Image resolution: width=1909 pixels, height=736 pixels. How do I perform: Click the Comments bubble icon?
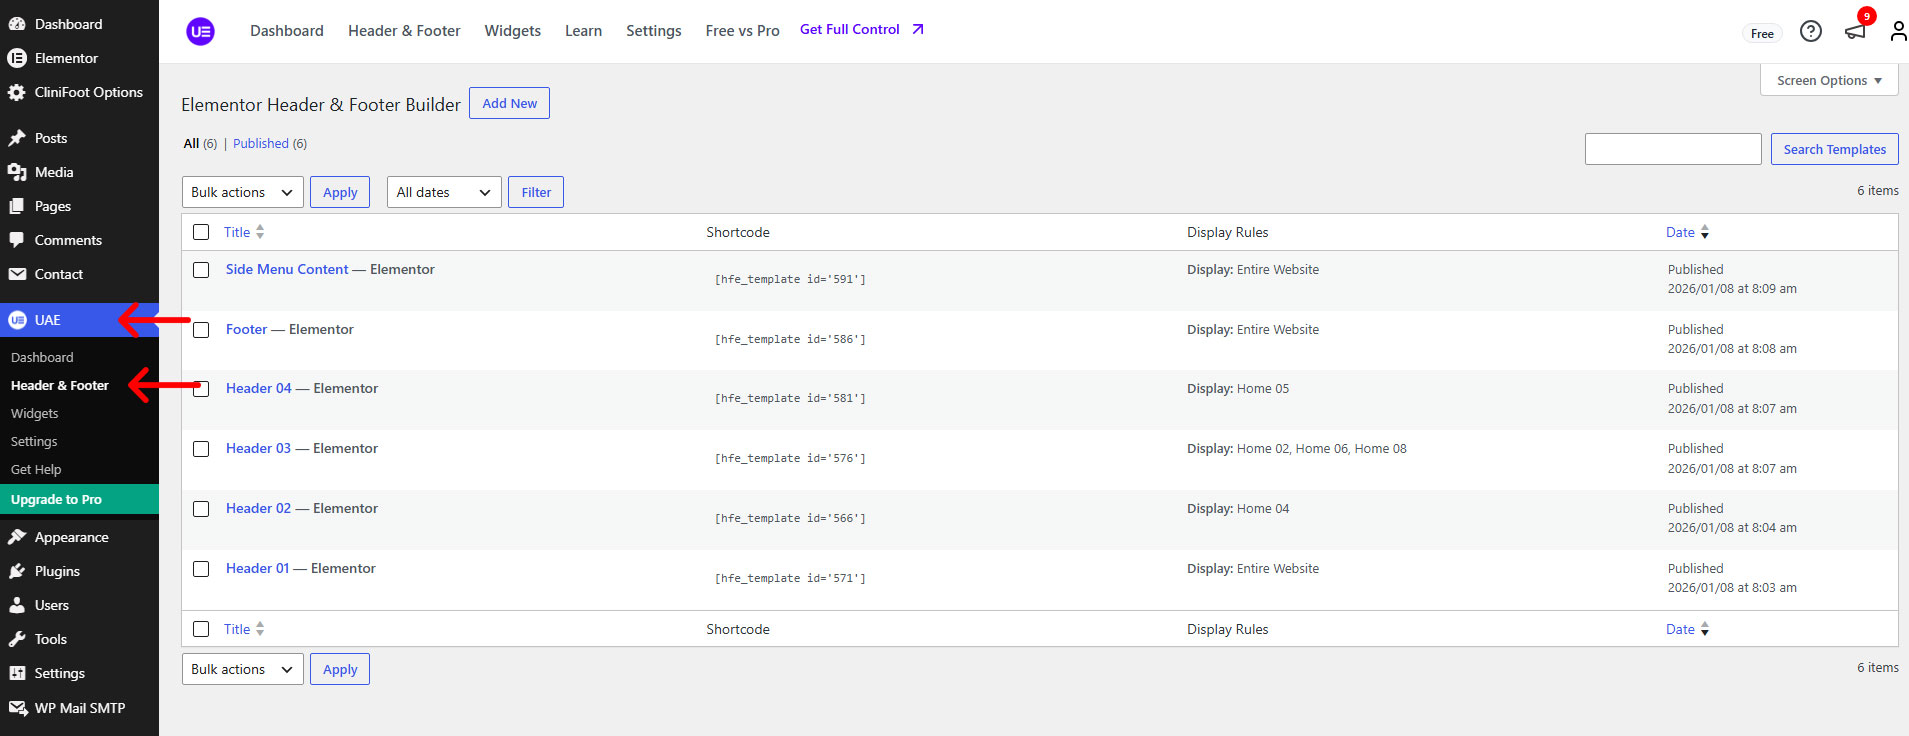click(17, 240)
